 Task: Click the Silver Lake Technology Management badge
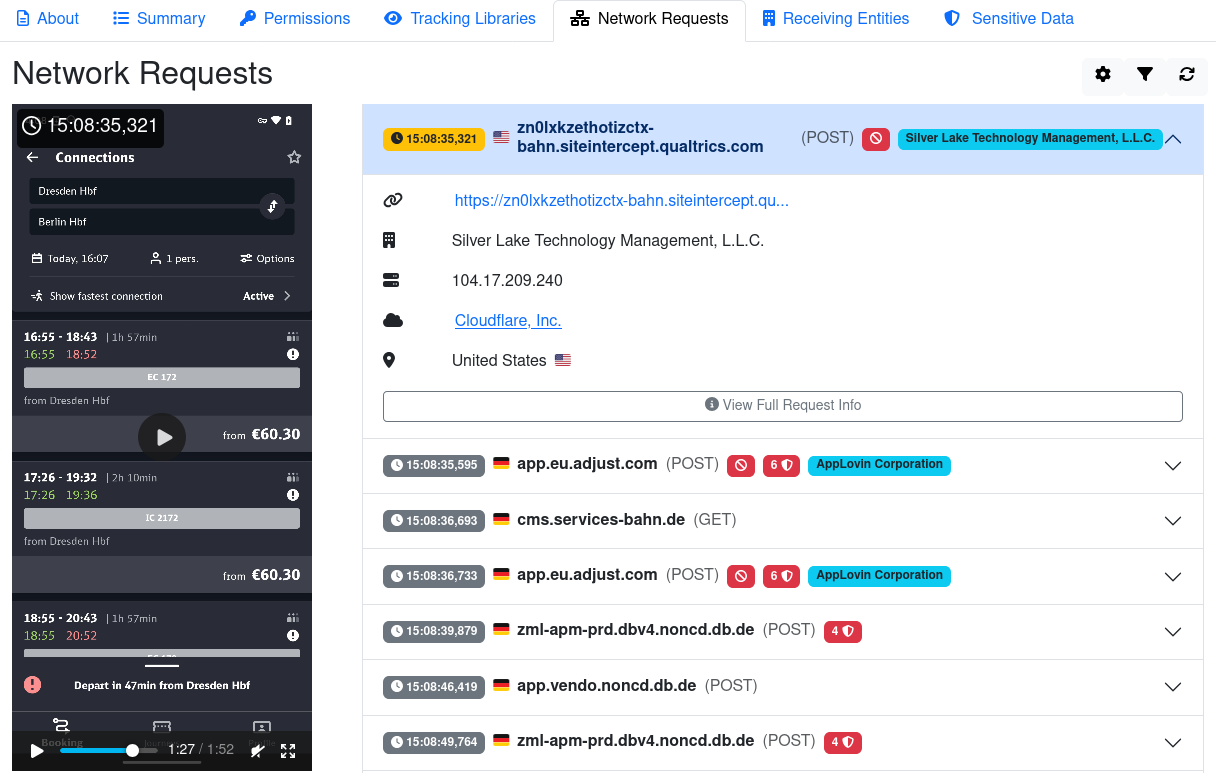[x=1029, y=139]
